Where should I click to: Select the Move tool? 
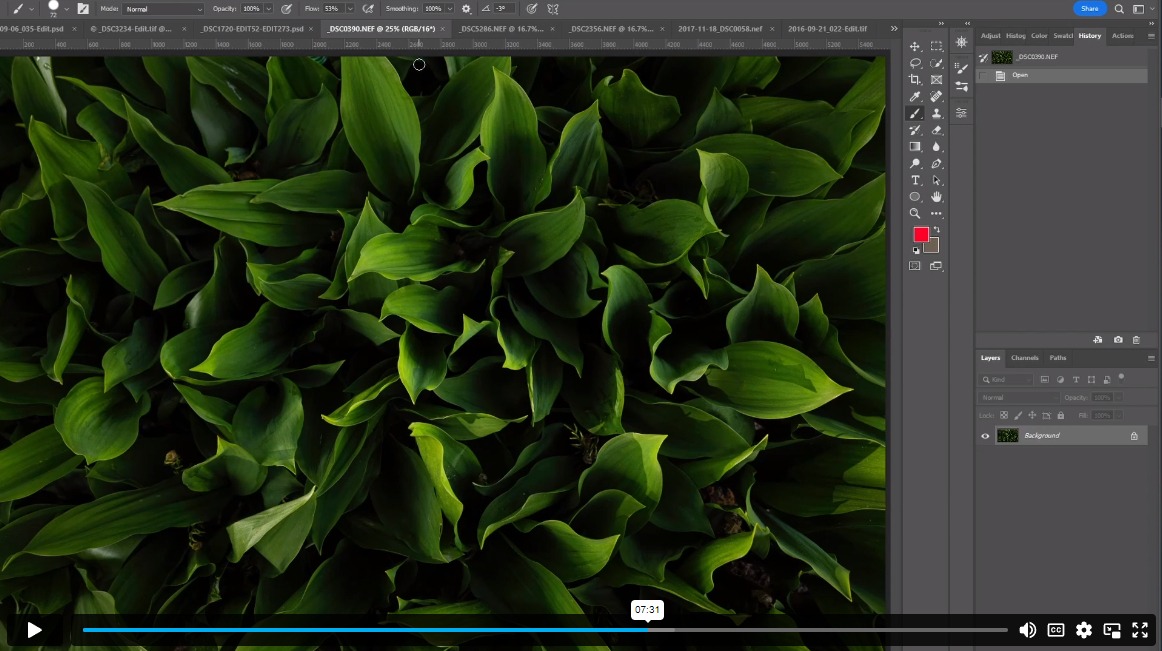coord(914,45)
